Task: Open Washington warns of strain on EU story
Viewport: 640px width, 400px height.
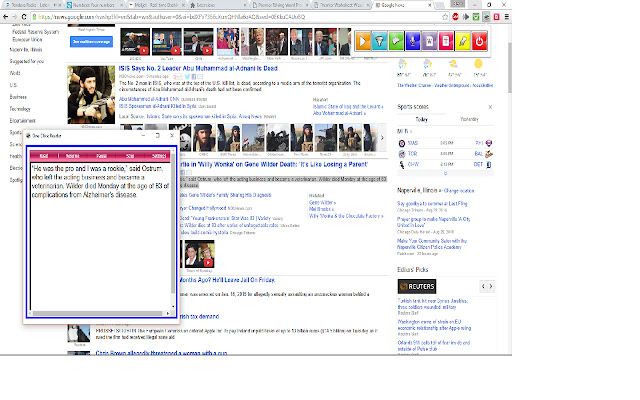Action: [x=434, y=325]
